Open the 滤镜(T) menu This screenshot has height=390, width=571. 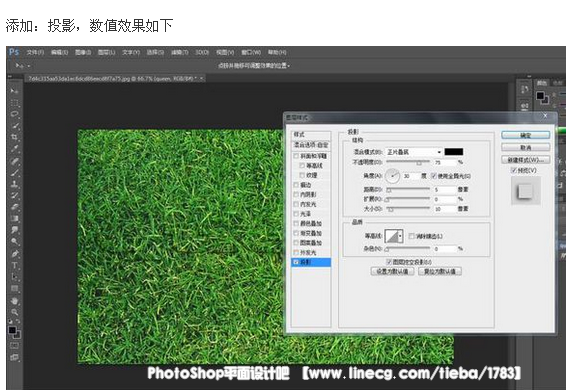[x=180, y=52]
